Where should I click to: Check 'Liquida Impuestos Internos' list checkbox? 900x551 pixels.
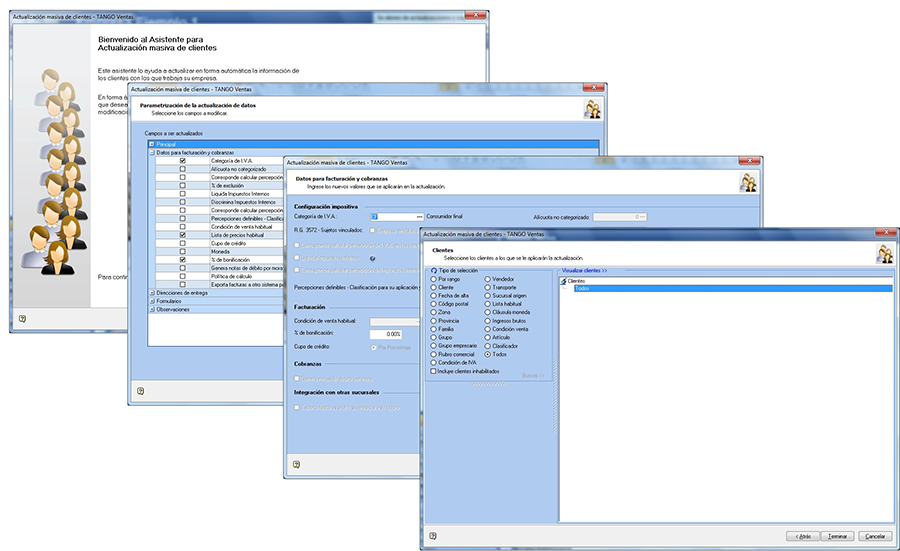[183, 194]
